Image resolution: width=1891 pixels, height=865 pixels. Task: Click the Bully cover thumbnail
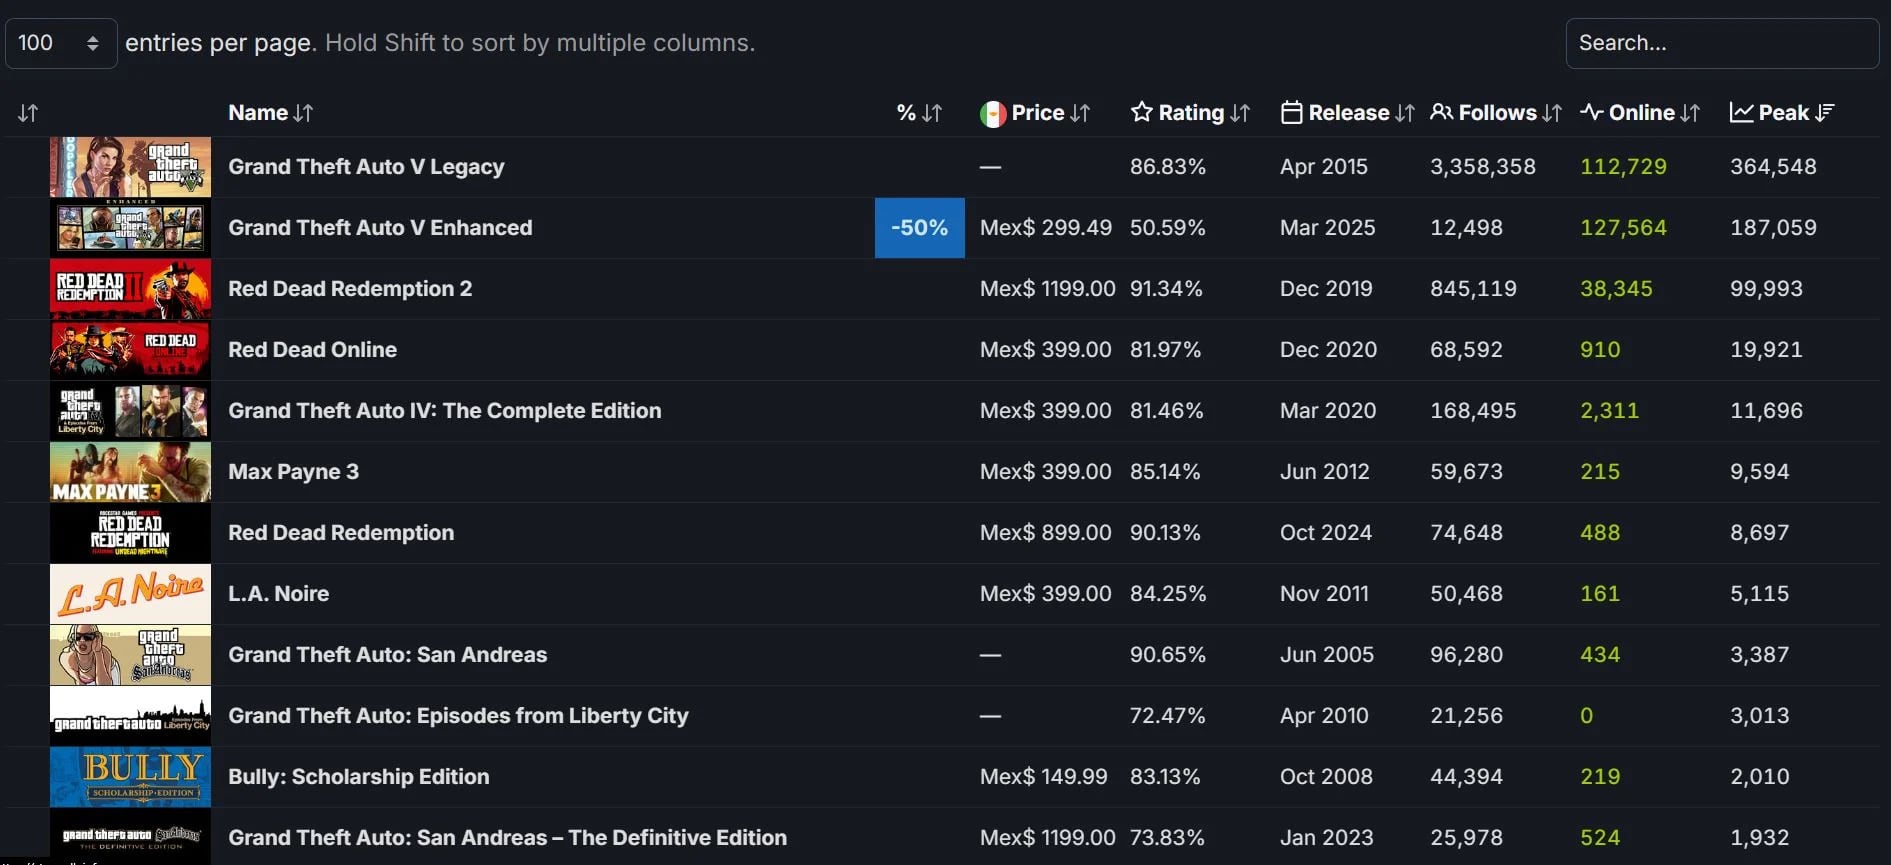pos(130,777)
